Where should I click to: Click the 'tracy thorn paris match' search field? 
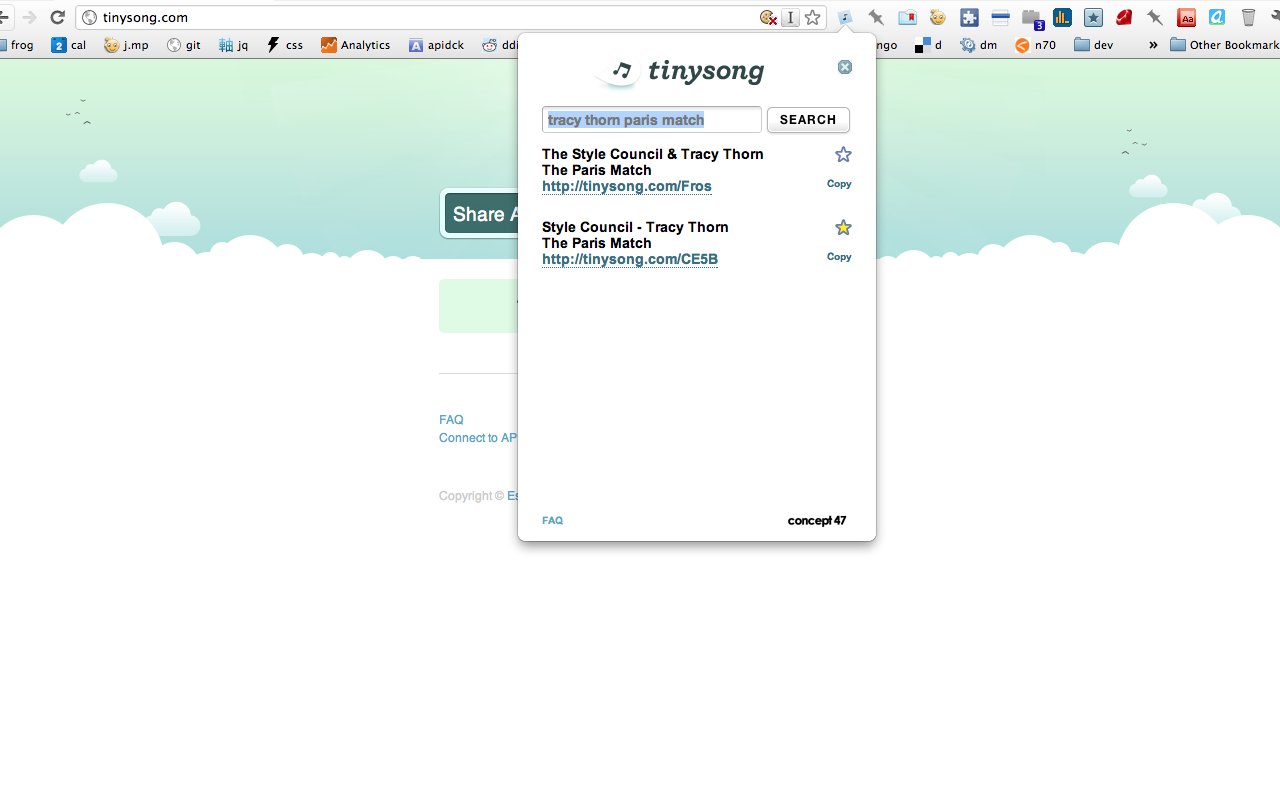[652, 120]
